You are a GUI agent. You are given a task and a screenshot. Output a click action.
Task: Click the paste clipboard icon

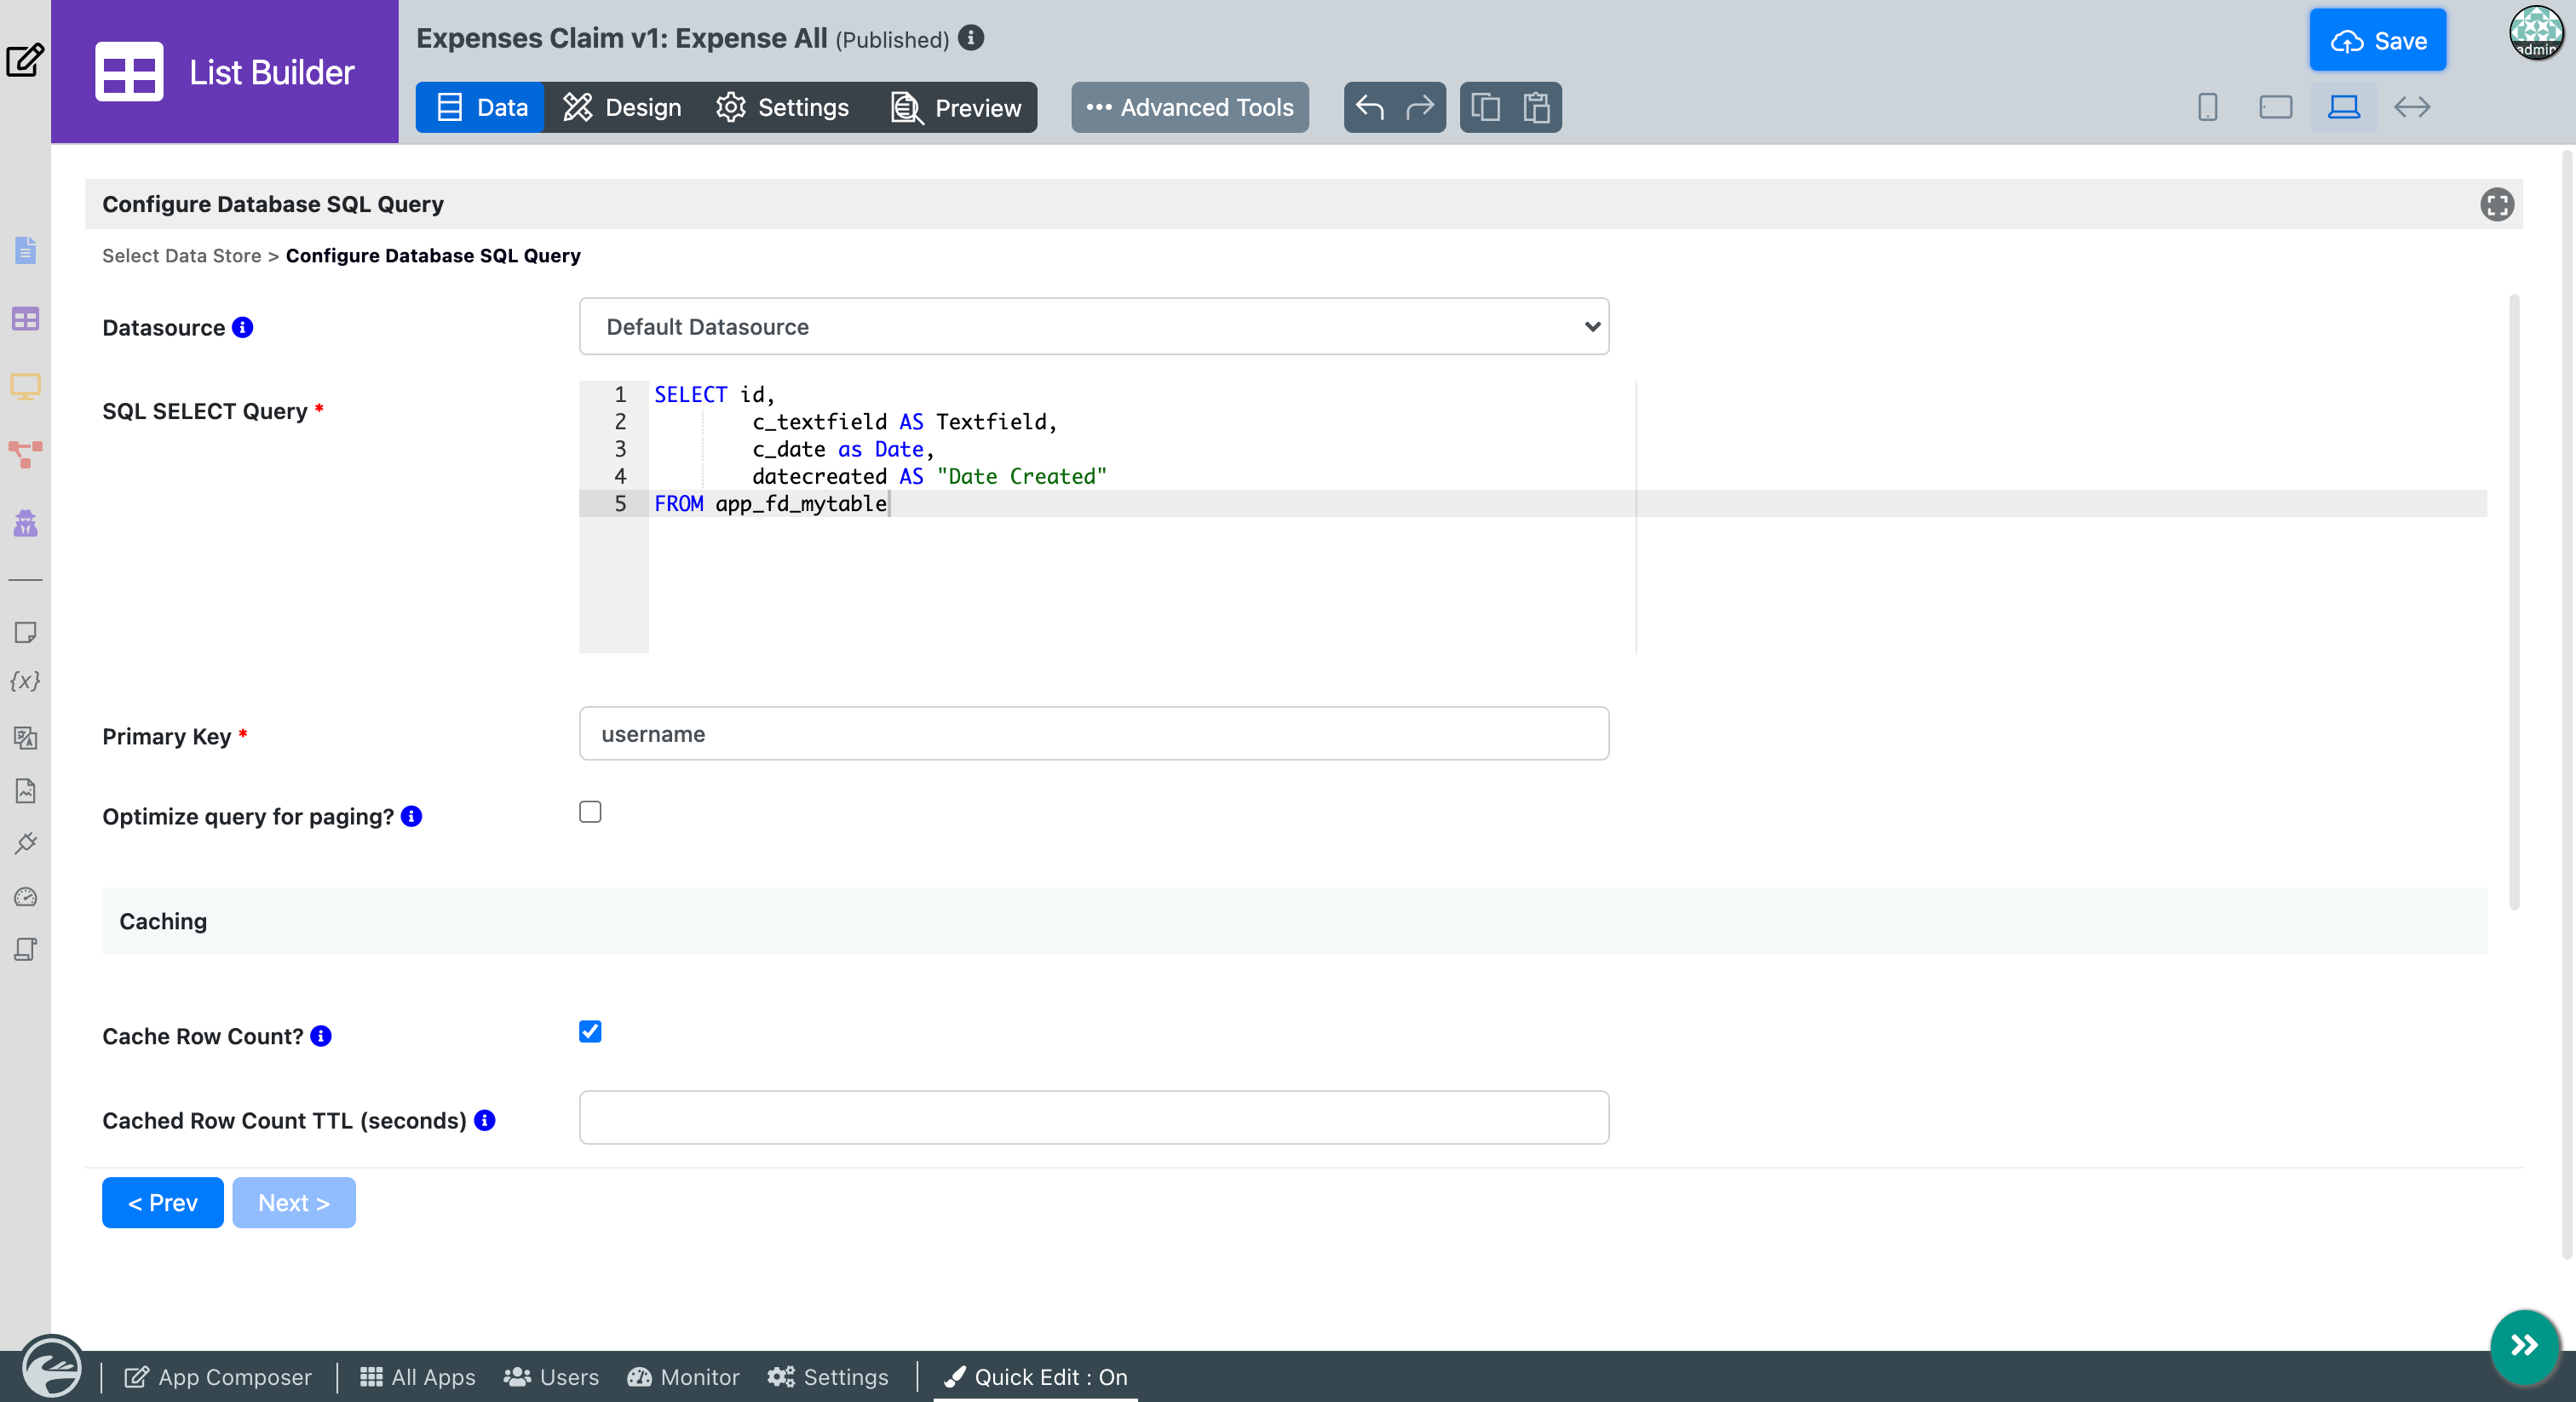click(x=1536, y=107)
